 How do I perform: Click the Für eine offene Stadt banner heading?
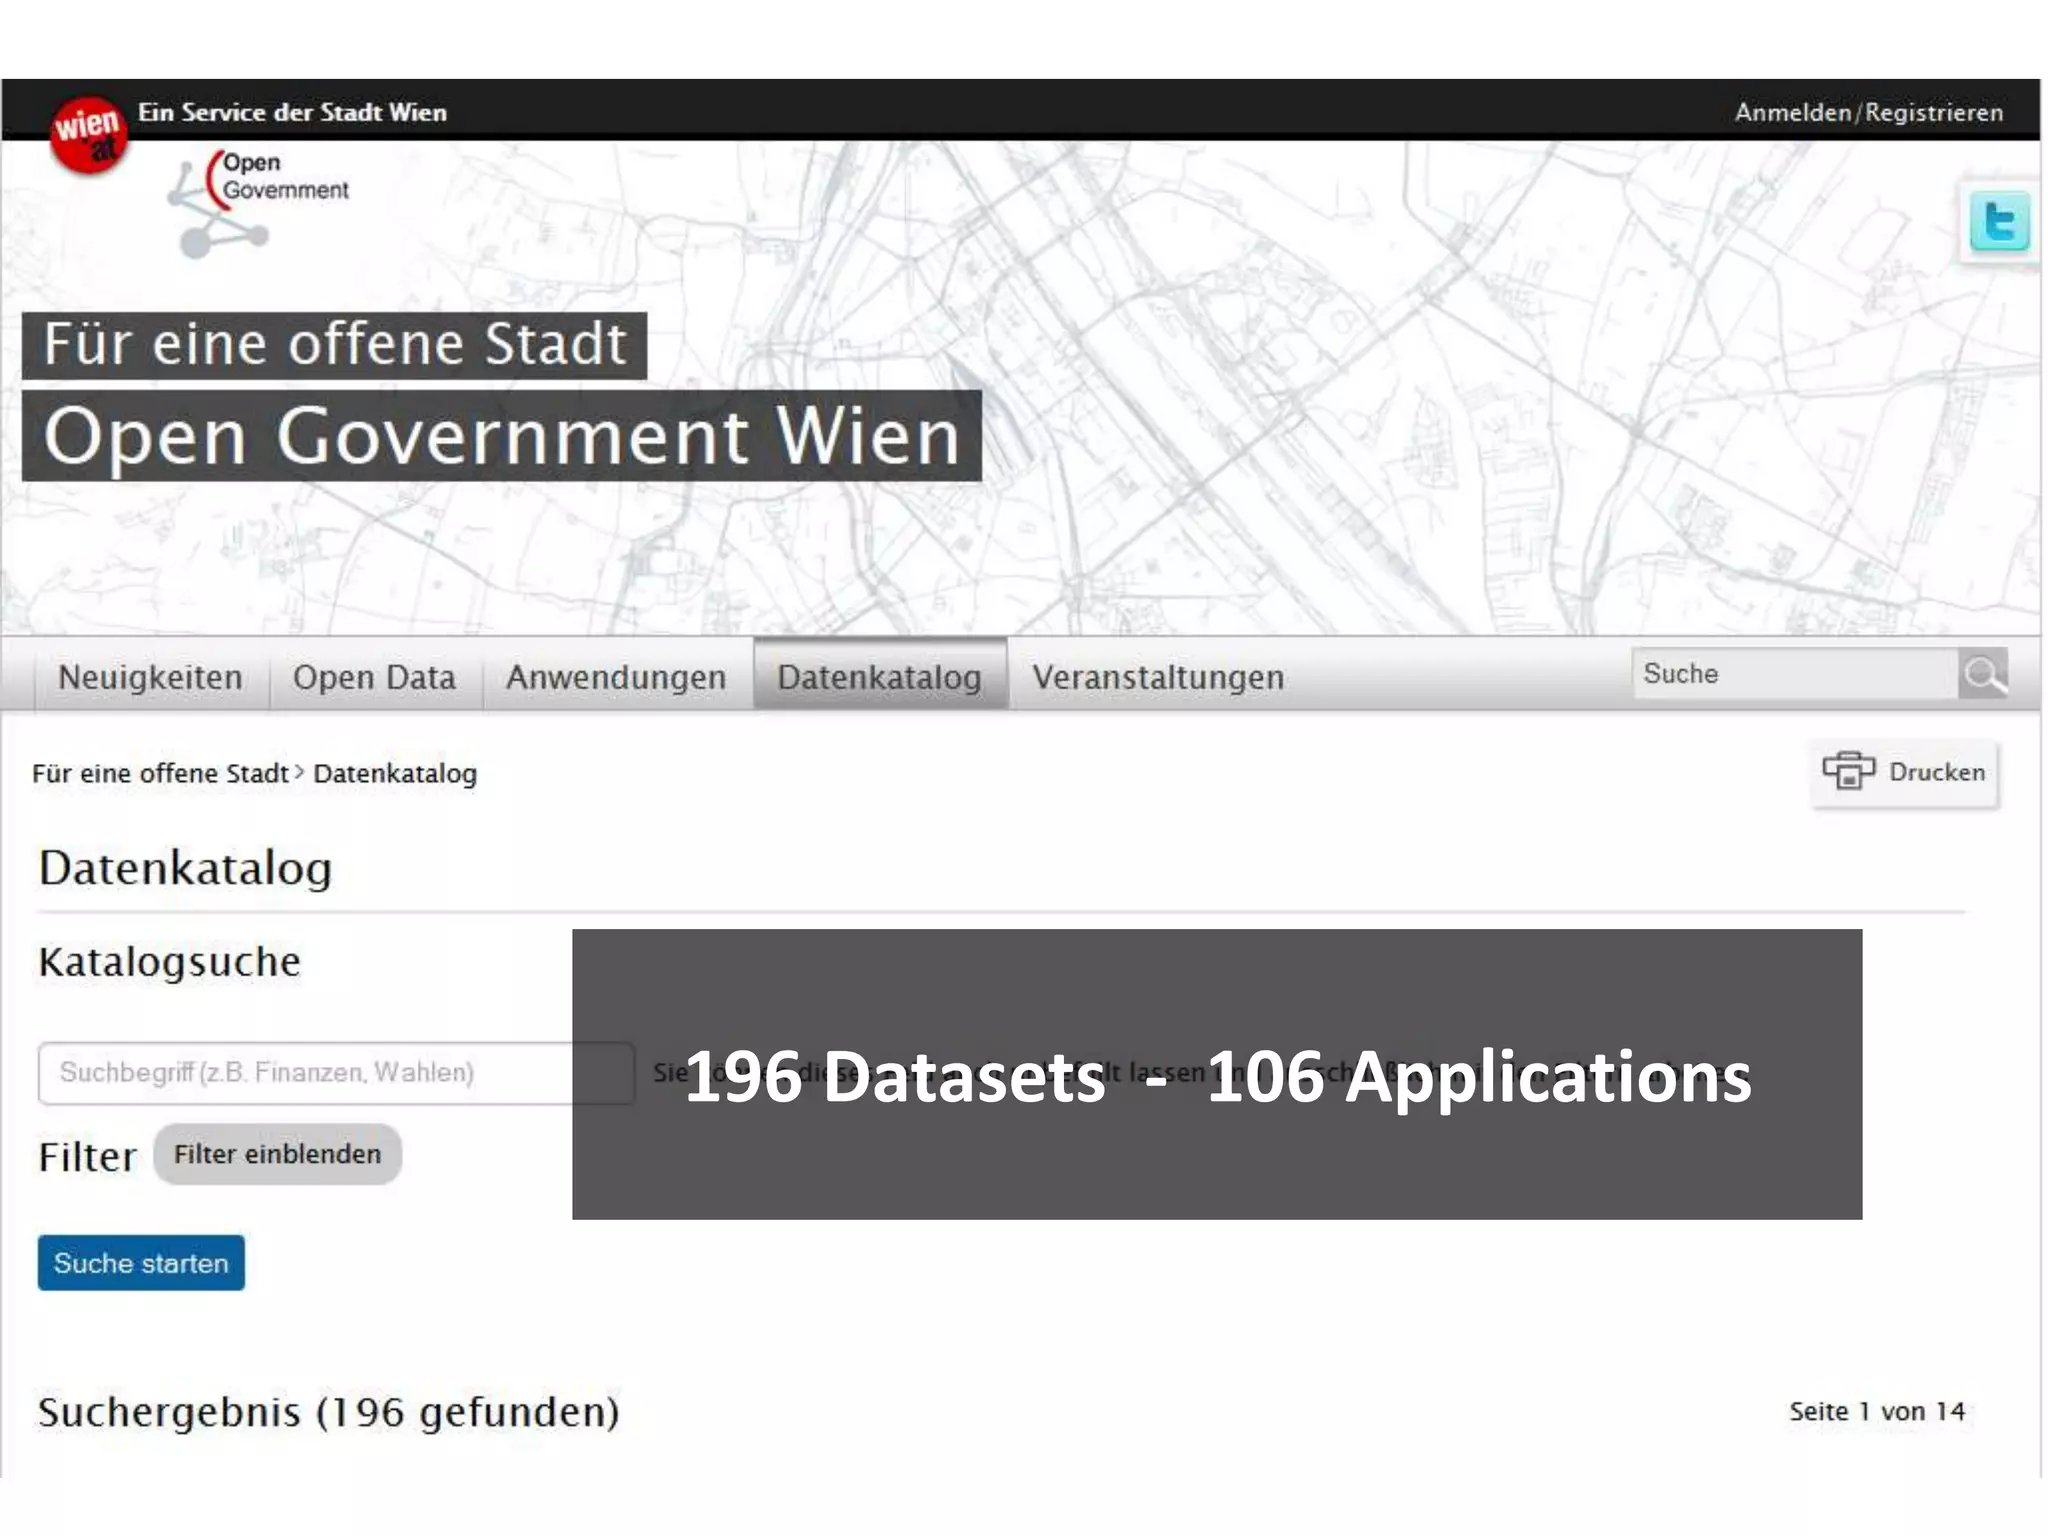(x=334, y=345)
